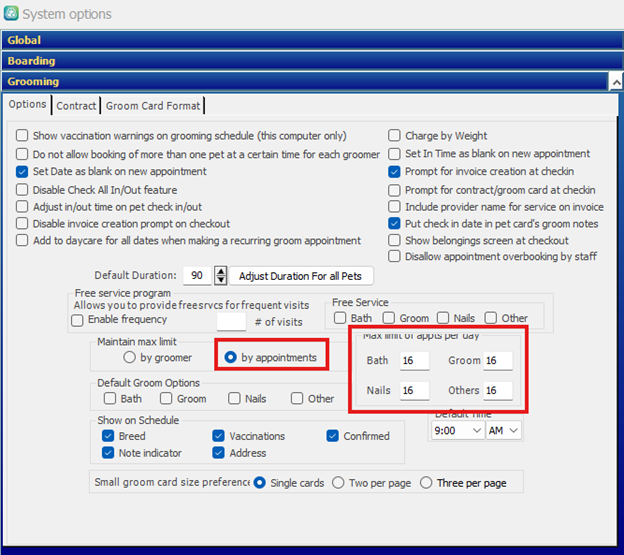The image size is (624, 555).
Task: Check Set In Time as blank on new appointment
Action: tap(394, 154)
